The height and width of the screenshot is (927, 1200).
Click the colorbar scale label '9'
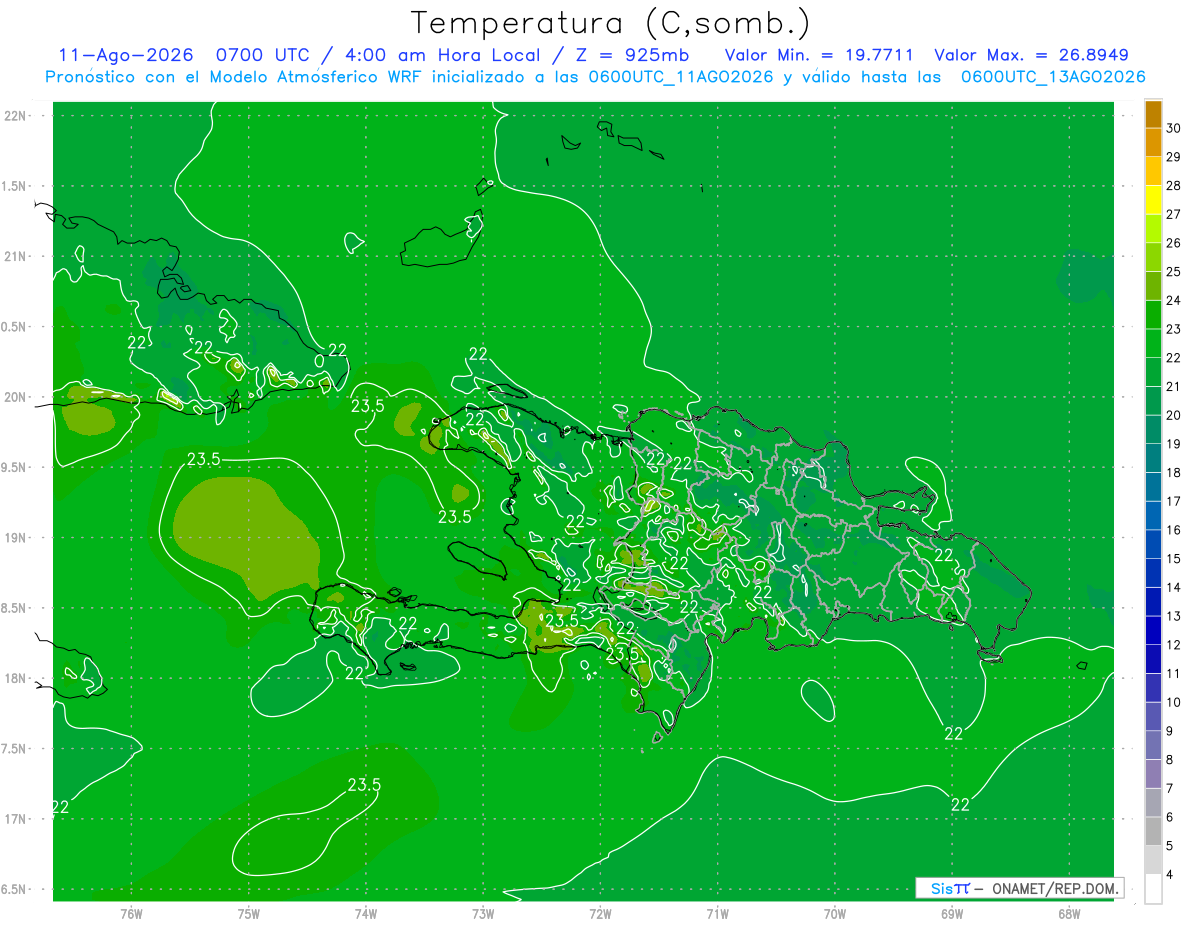[x=1171, y=731]
